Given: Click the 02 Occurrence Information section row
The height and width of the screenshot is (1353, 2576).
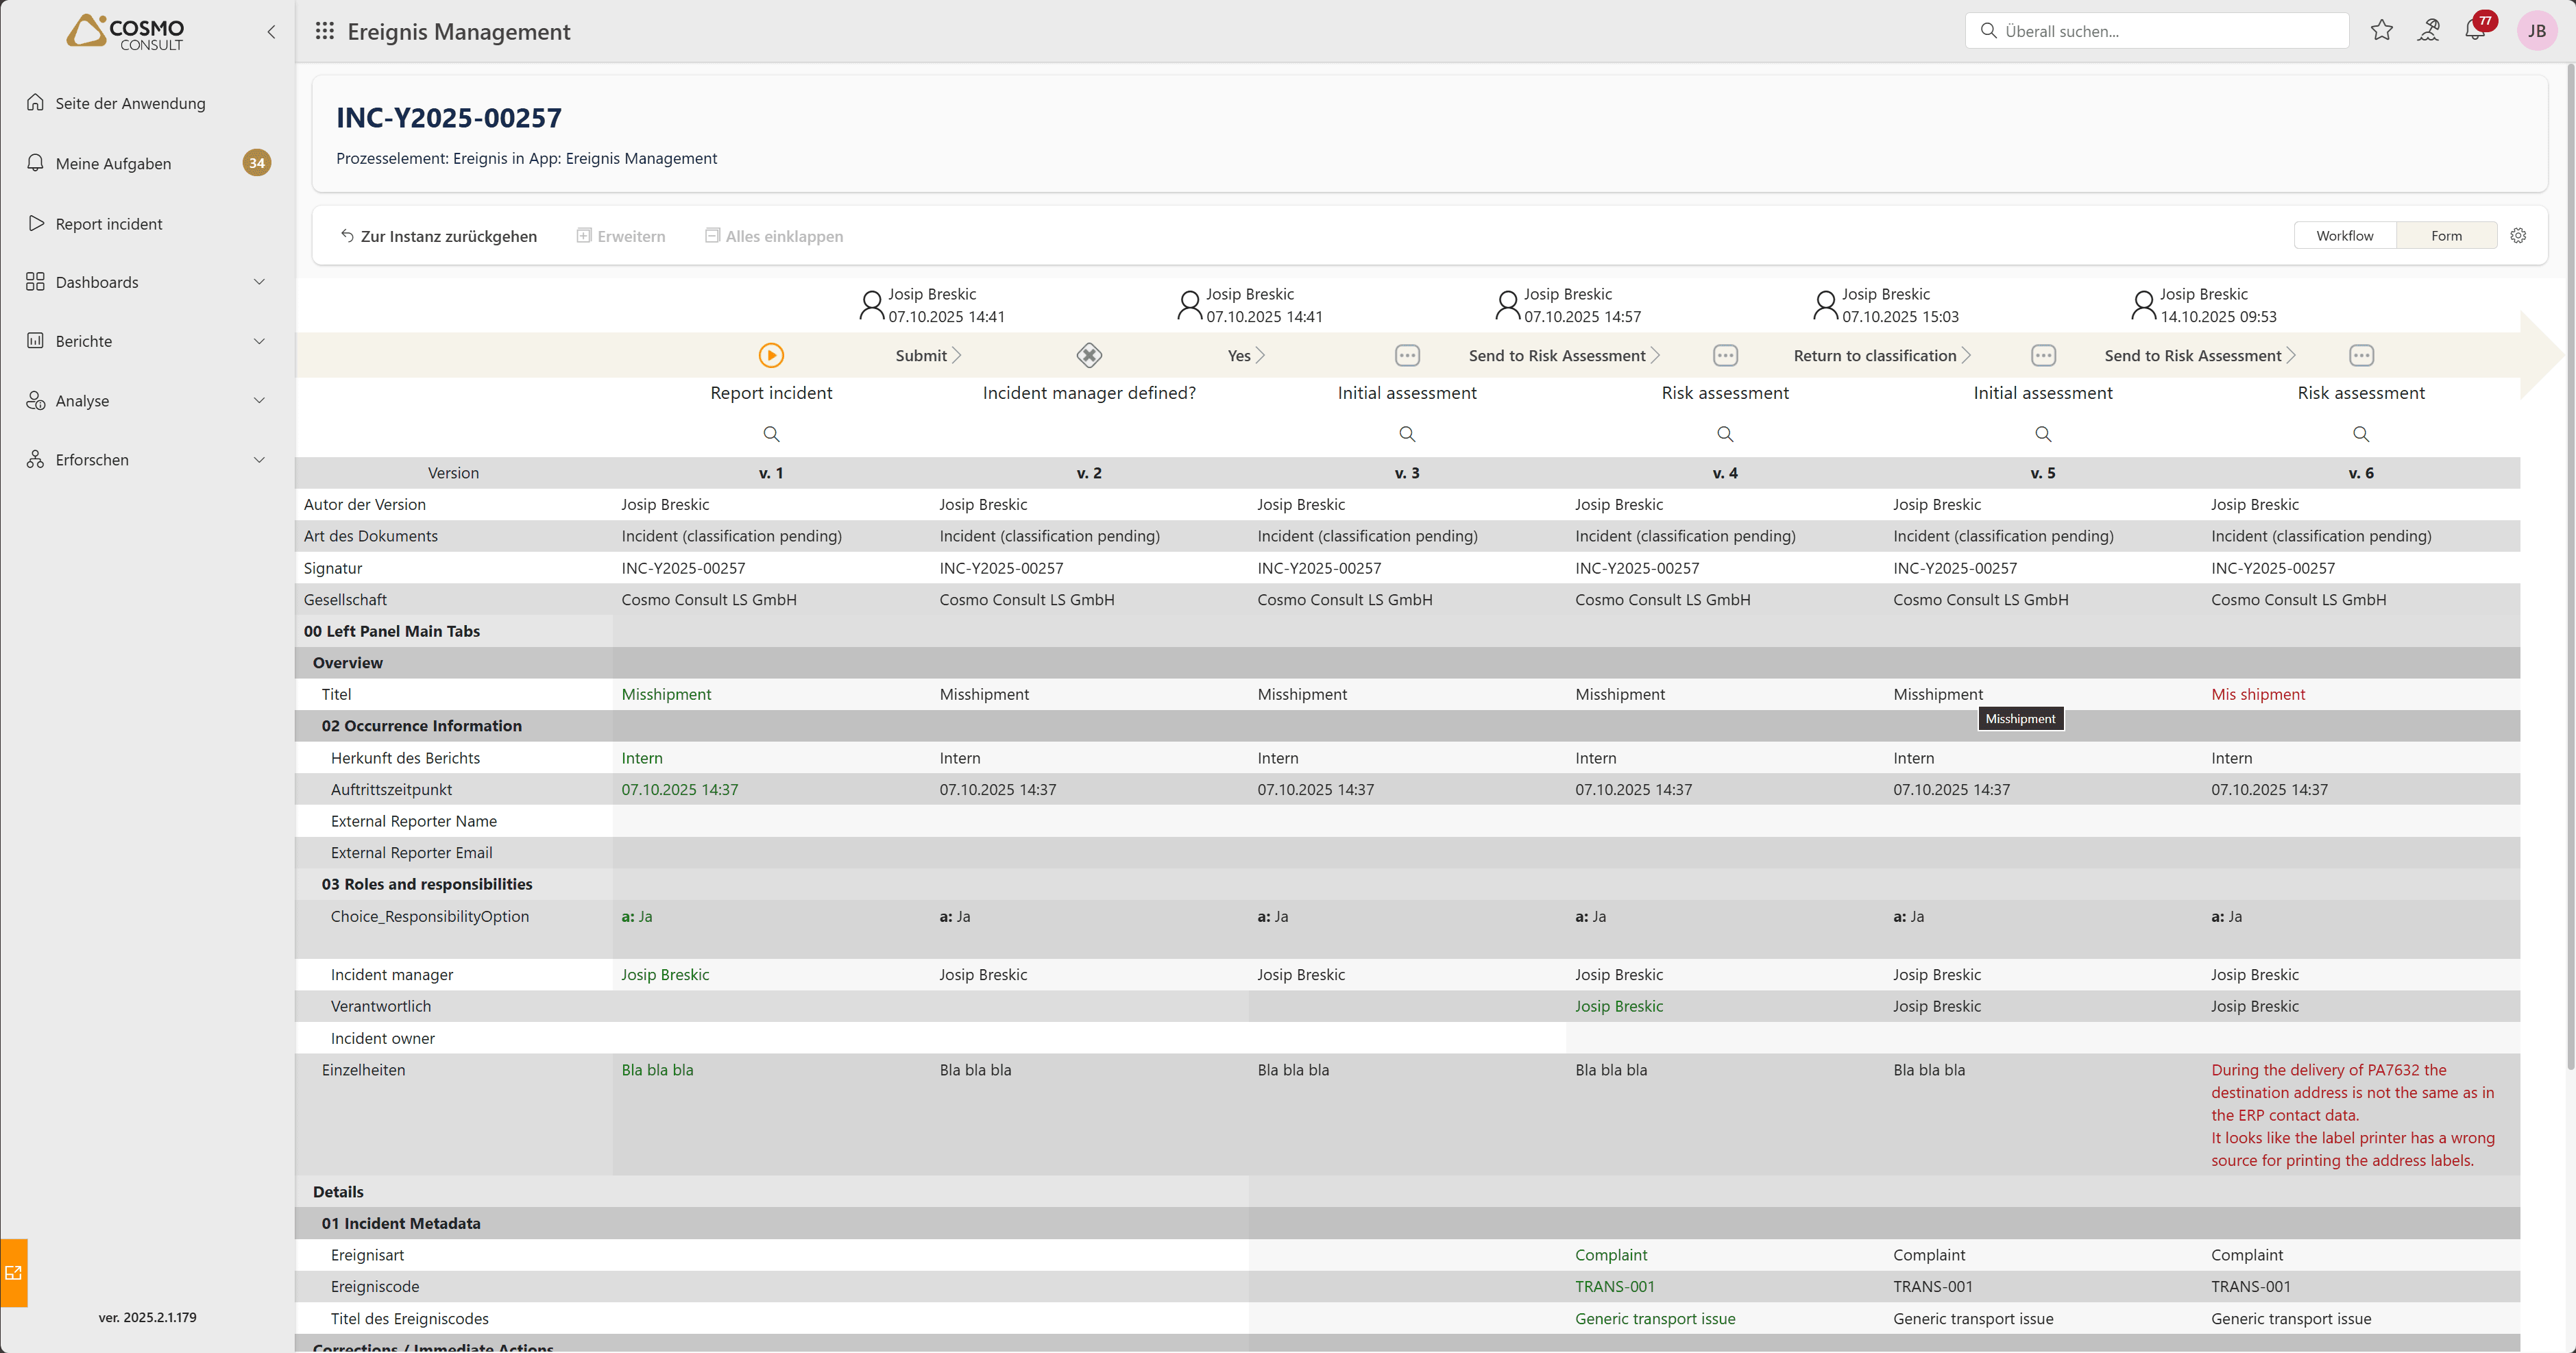Looking at the screenshot, I should tap(1407, 726).
